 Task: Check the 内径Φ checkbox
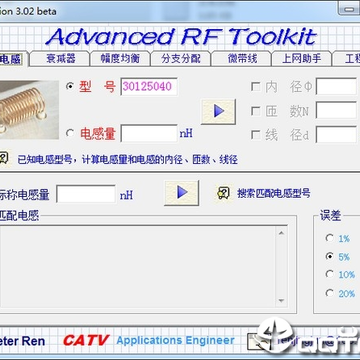click(x=256, y=87)
